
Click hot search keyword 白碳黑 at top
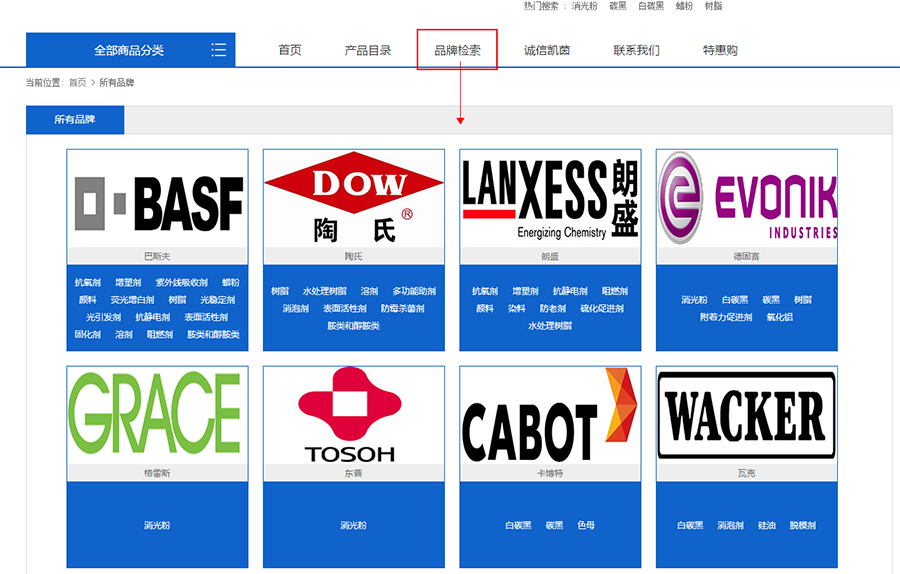pyautogui.click(x=651, y=6)
